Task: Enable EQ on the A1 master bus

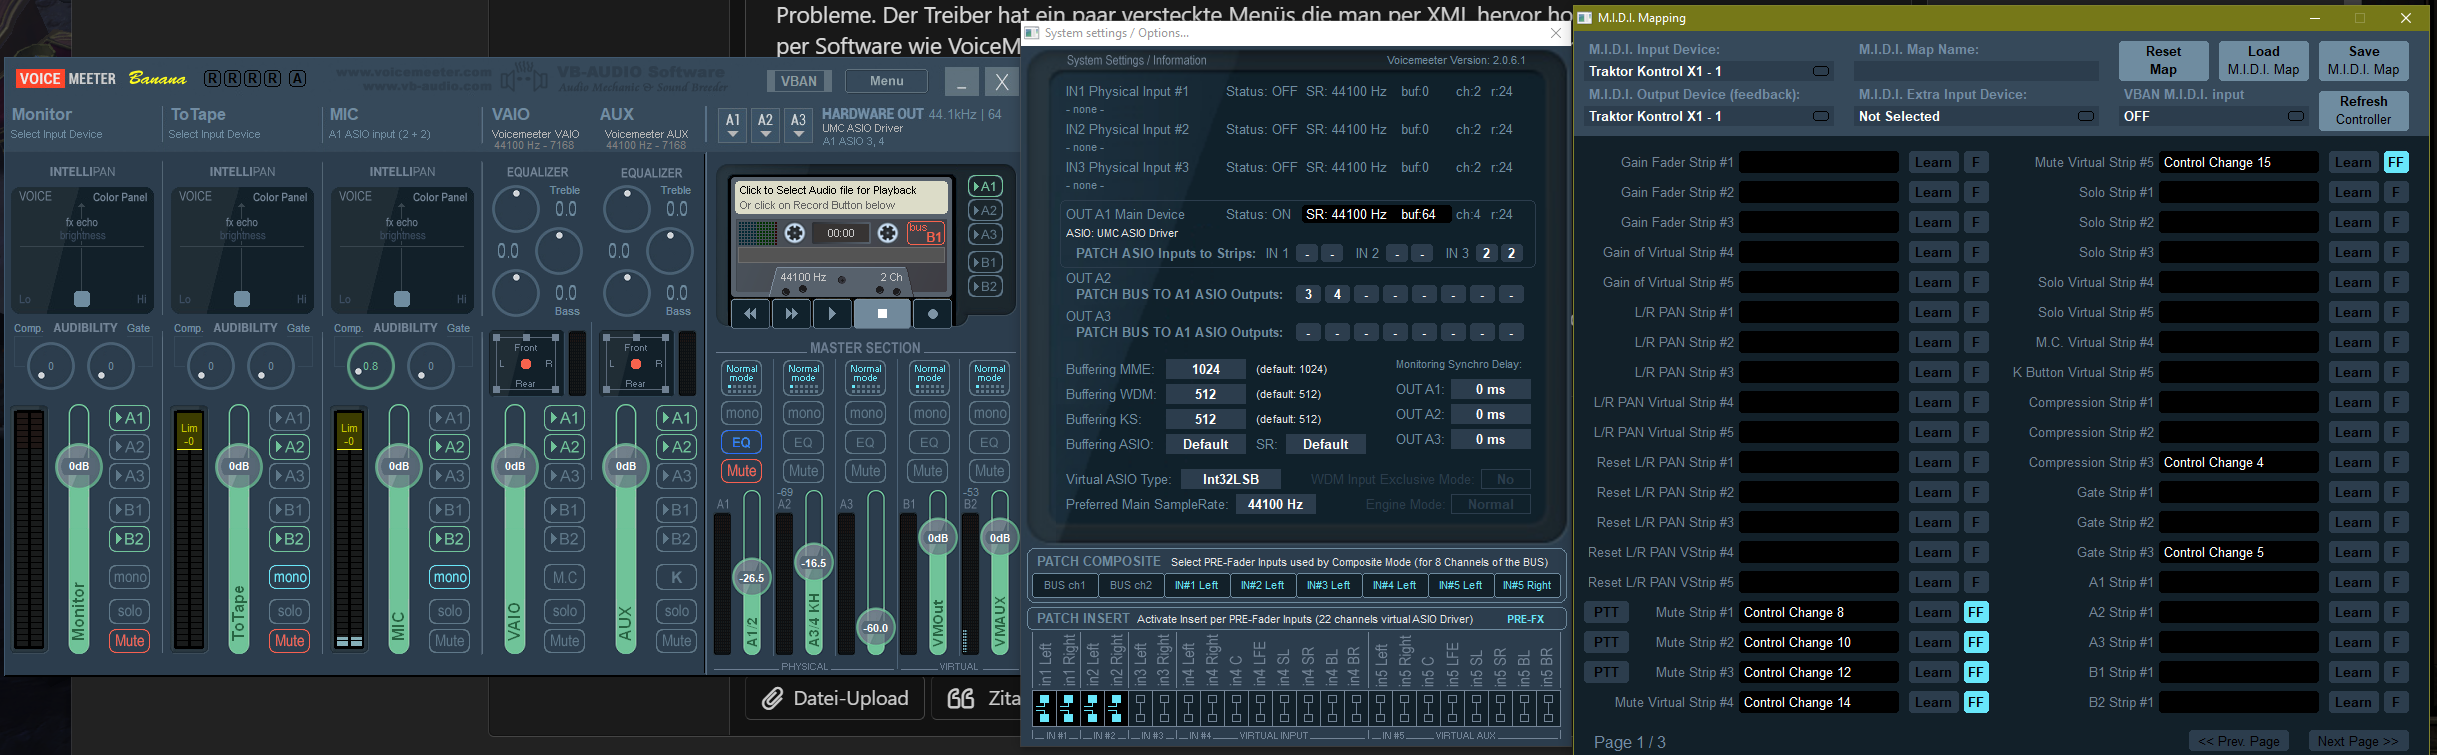Action: tap(741, 442)
